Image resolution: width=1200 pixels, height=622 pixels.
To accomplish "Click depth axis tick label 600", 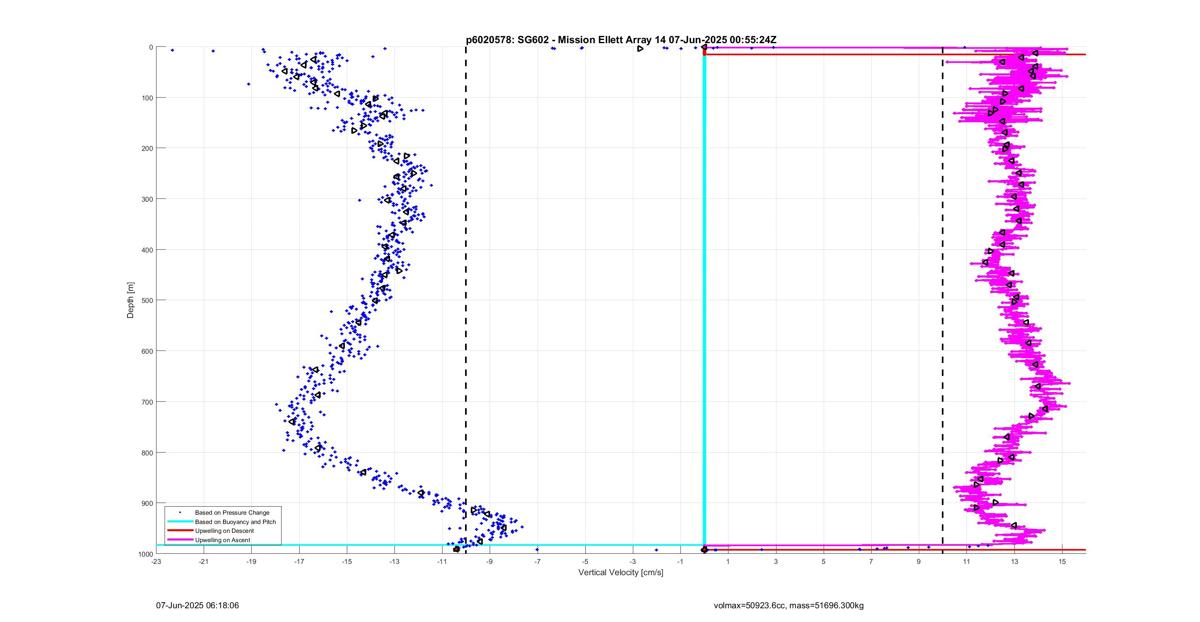I will 146,351.
